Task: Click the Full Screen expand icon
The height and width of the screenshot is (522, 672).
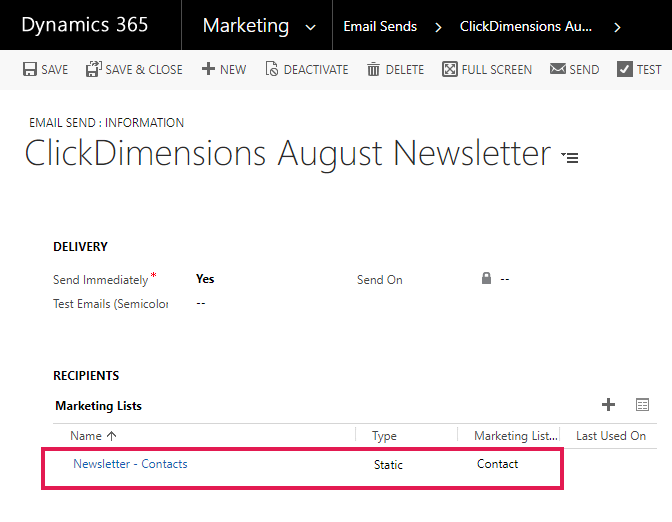Action: (450, 69)
